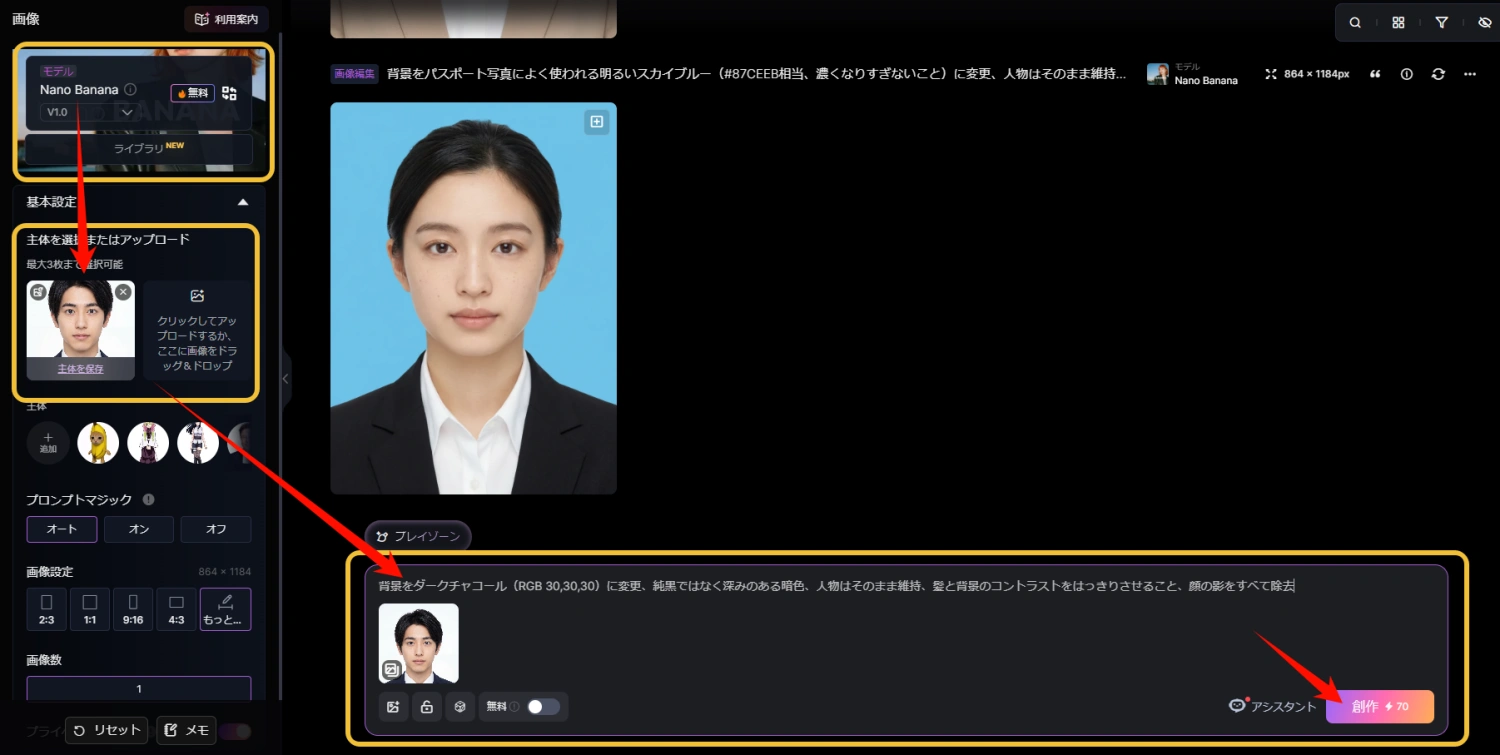This screenshot has height=755, width=1500.
Task: Click the hide-content eye-slash icon top right
Action: tap(1484, 21)
